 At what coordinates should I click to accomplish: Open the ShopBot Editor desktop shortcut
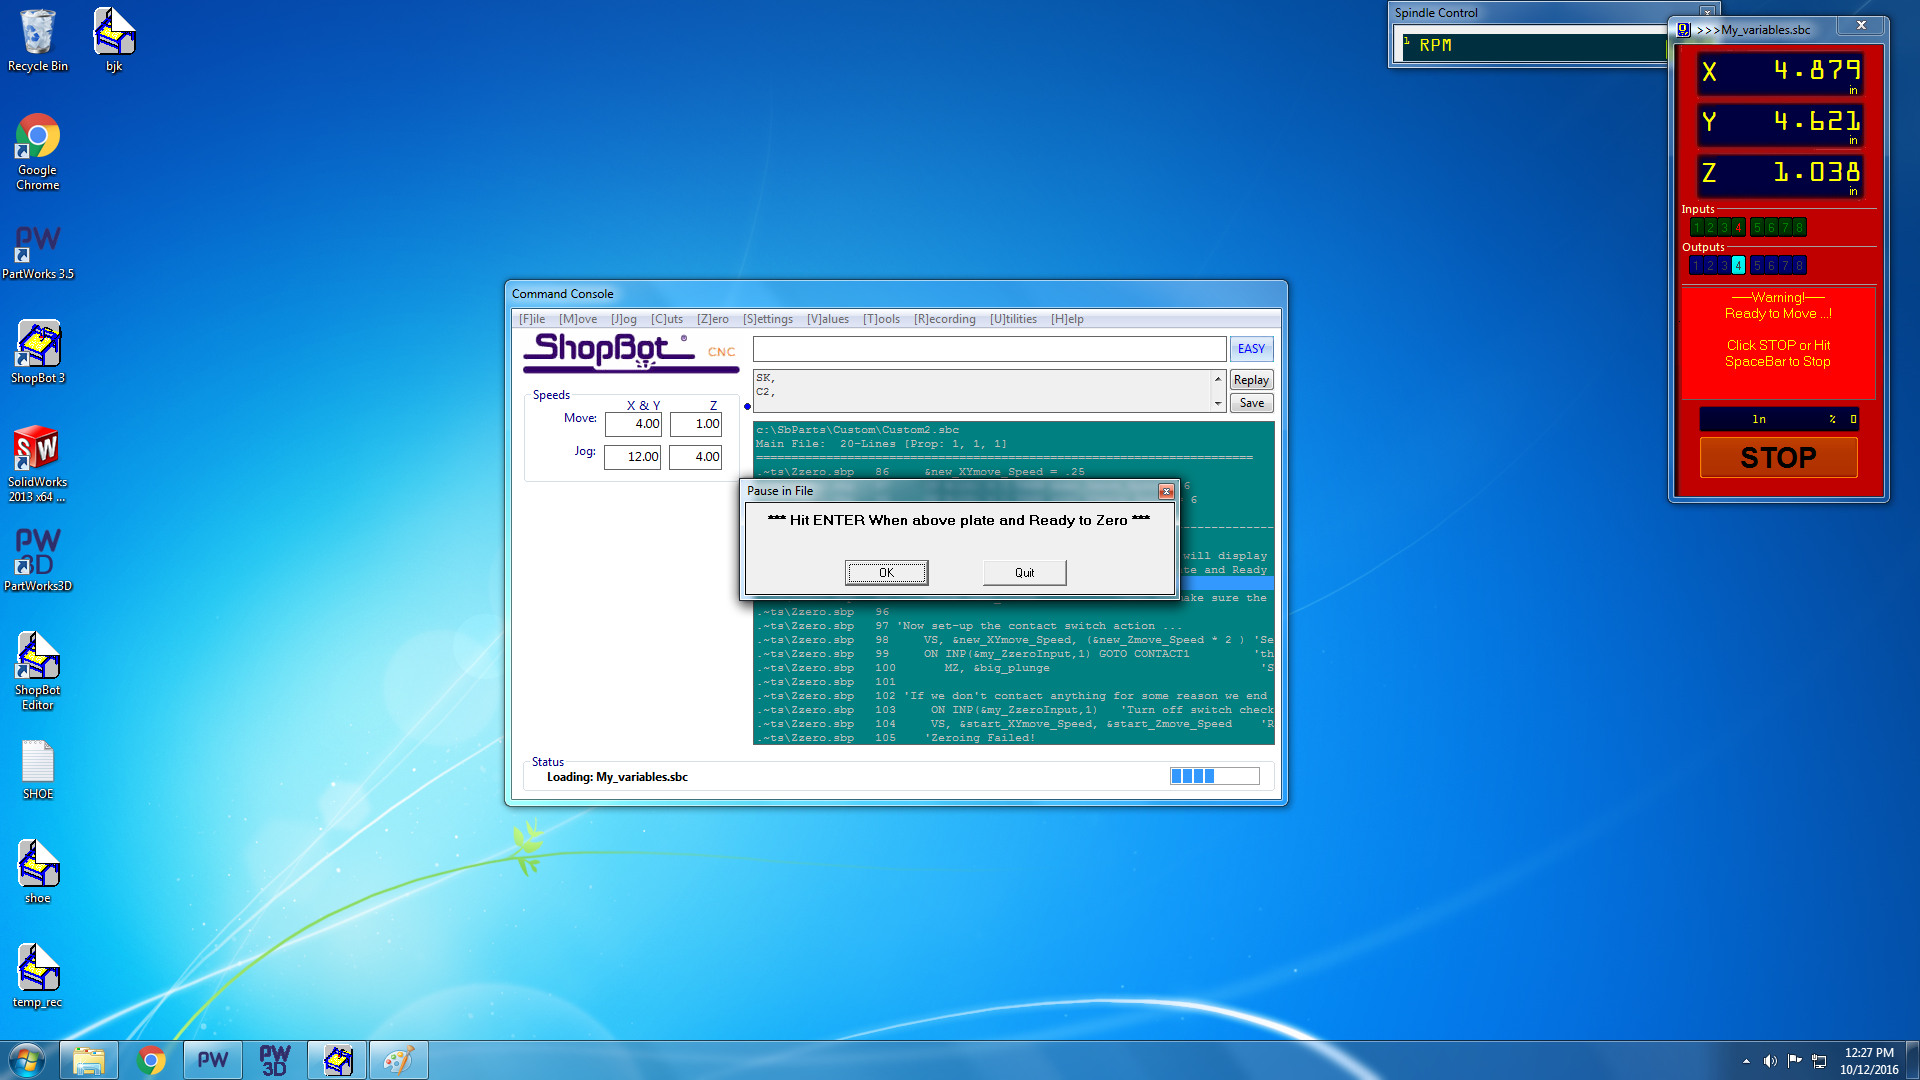(38, 671)
